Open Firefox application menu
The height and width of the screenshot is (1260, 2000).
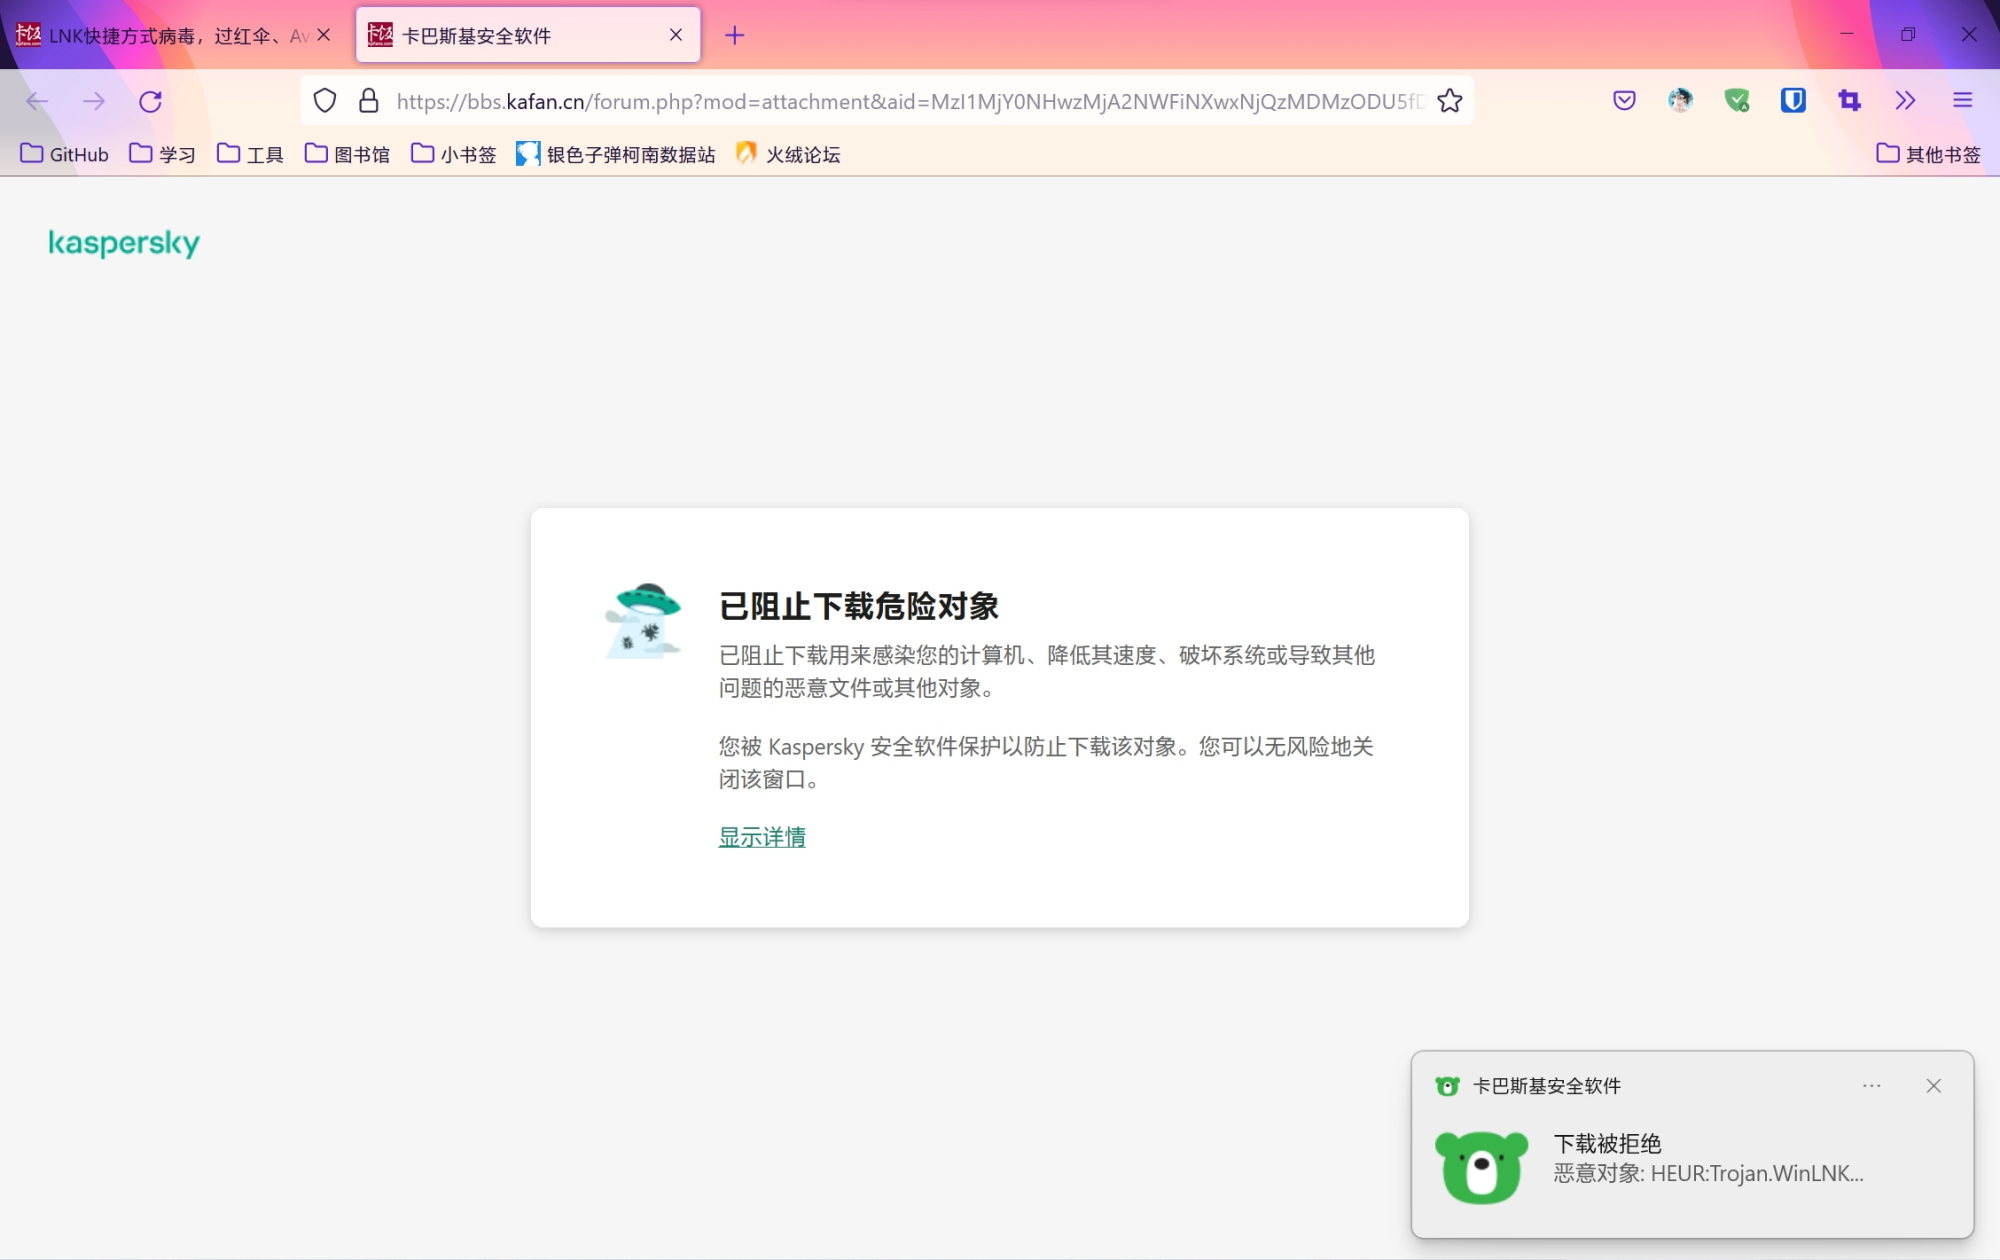tap(1962, 100)
